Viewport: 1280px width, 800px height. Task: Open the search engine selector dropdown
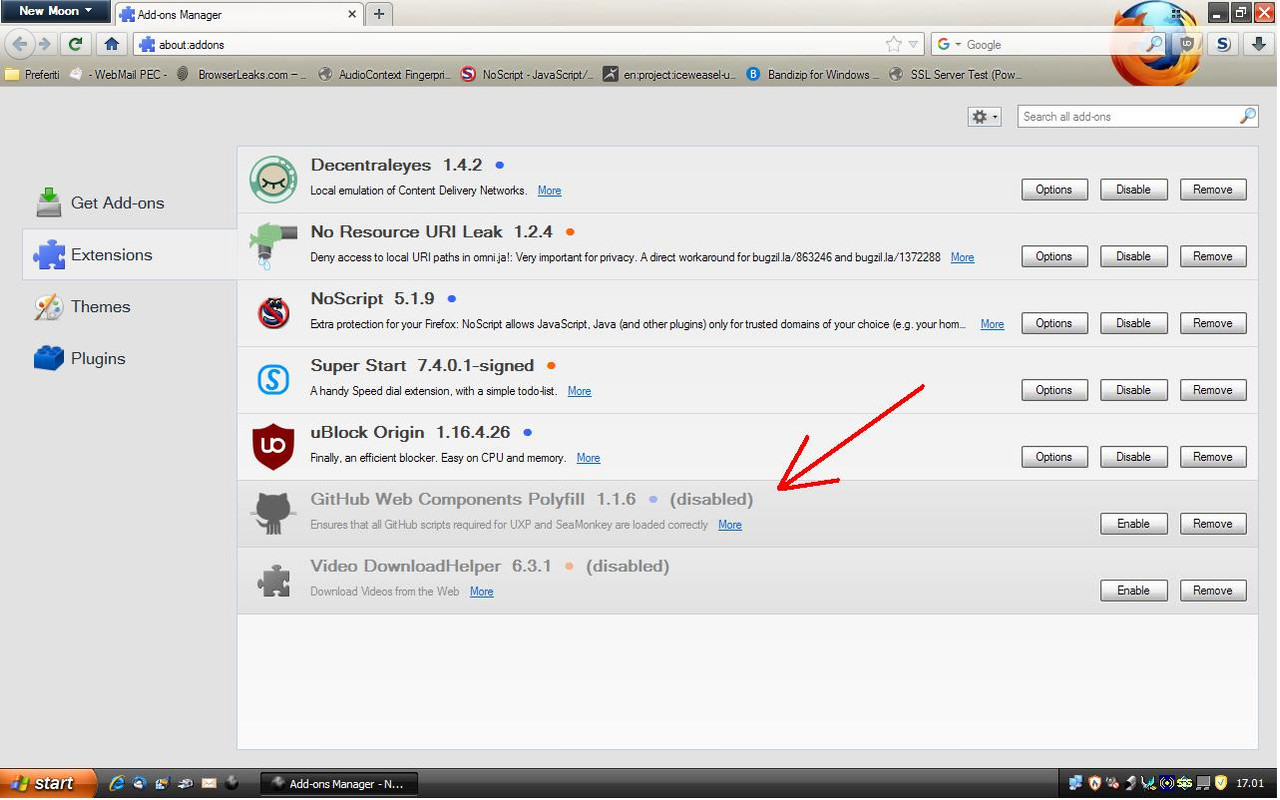948,44
